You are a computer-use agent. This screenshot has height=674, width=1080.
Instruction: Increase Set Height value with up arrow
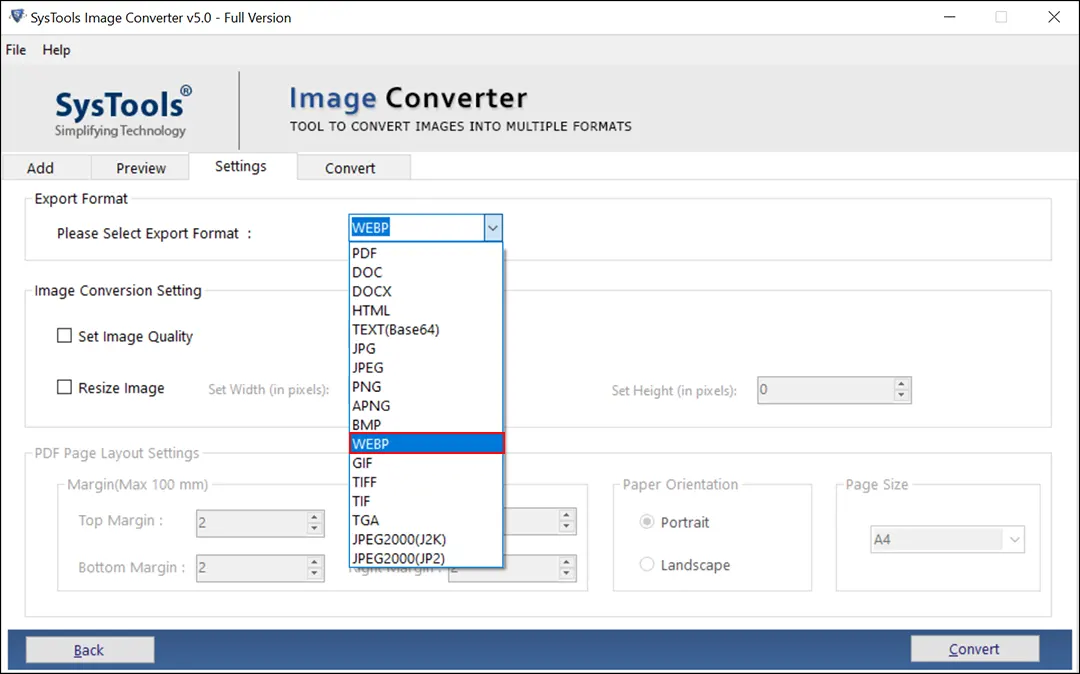pos(901,384)
